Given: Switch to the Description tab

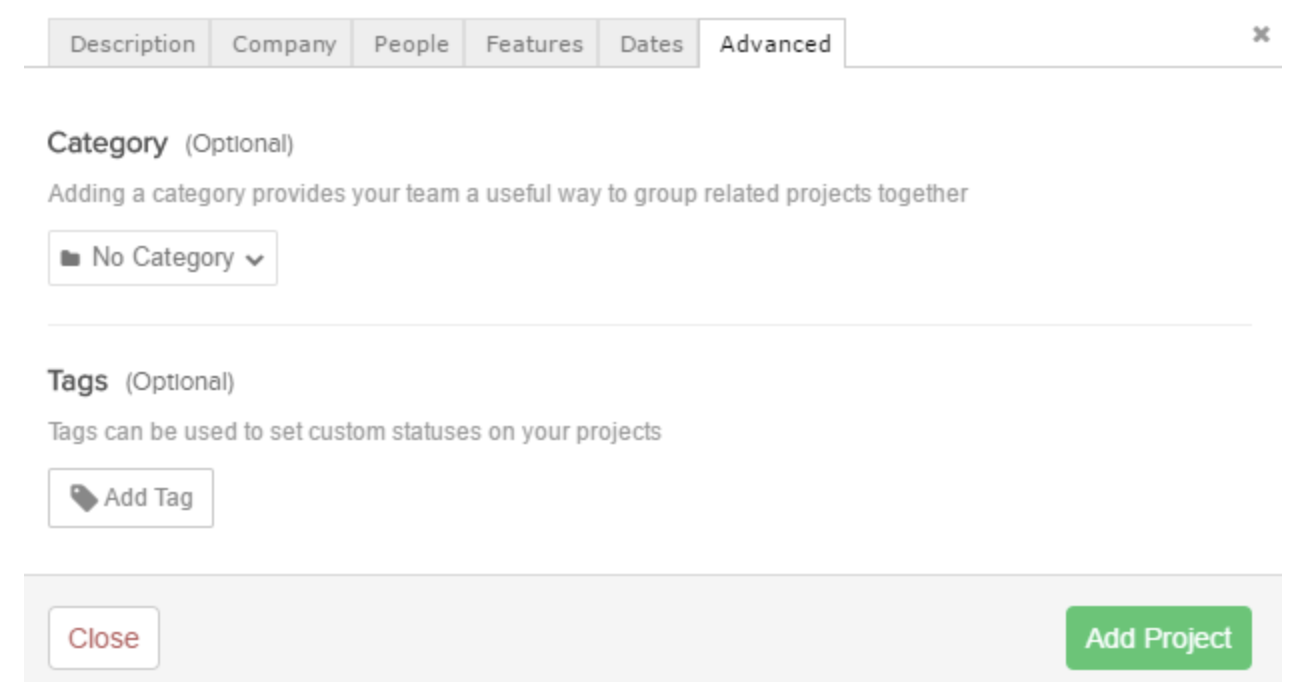Looking at the screenshot, I should click(x=130, y=44).
